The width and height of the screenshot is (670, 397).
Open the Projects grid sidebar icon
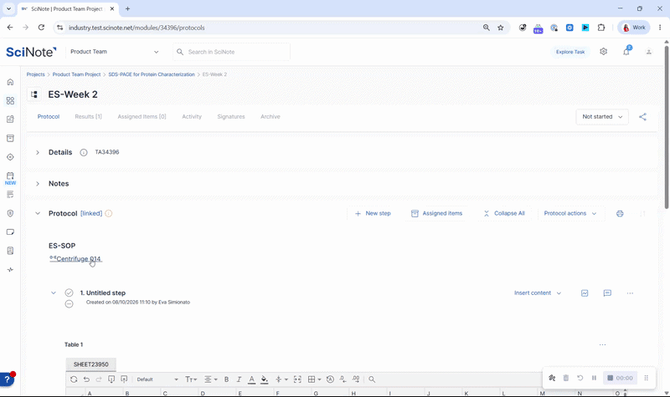10,101
